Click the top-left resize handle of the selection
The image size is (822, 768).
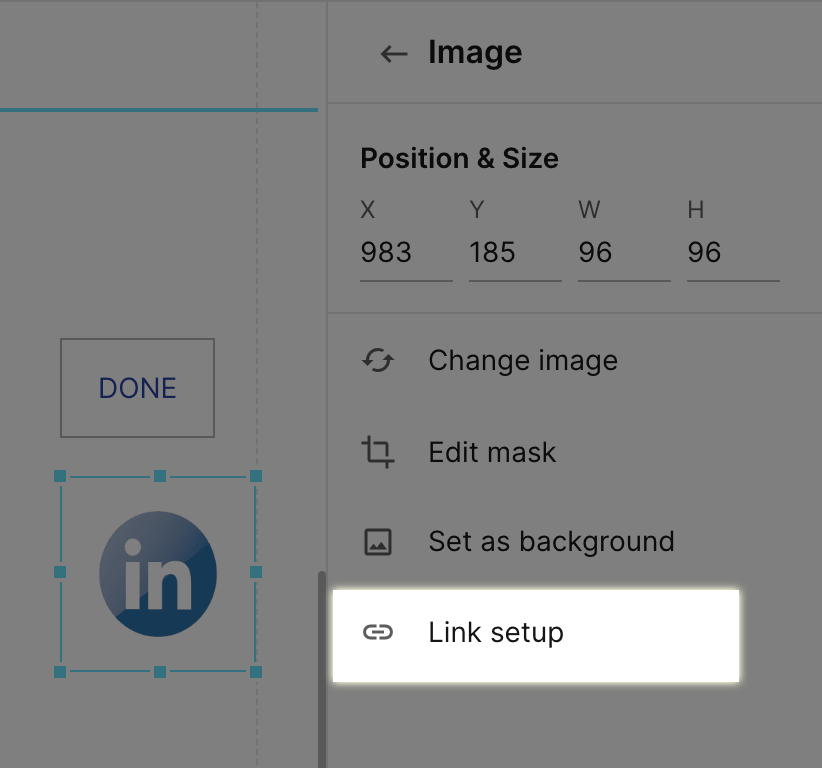[x=60, y=476]
